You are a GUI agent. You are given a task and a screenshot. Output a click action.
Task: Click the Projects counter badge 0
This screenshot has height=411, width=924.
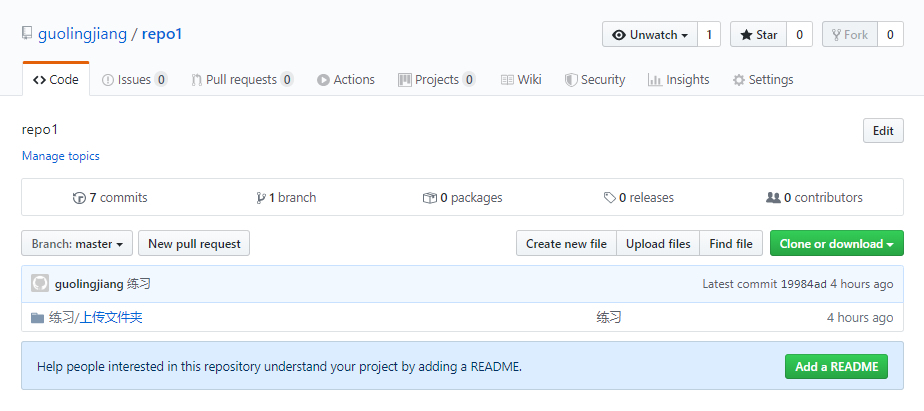(x=468, y=80)
